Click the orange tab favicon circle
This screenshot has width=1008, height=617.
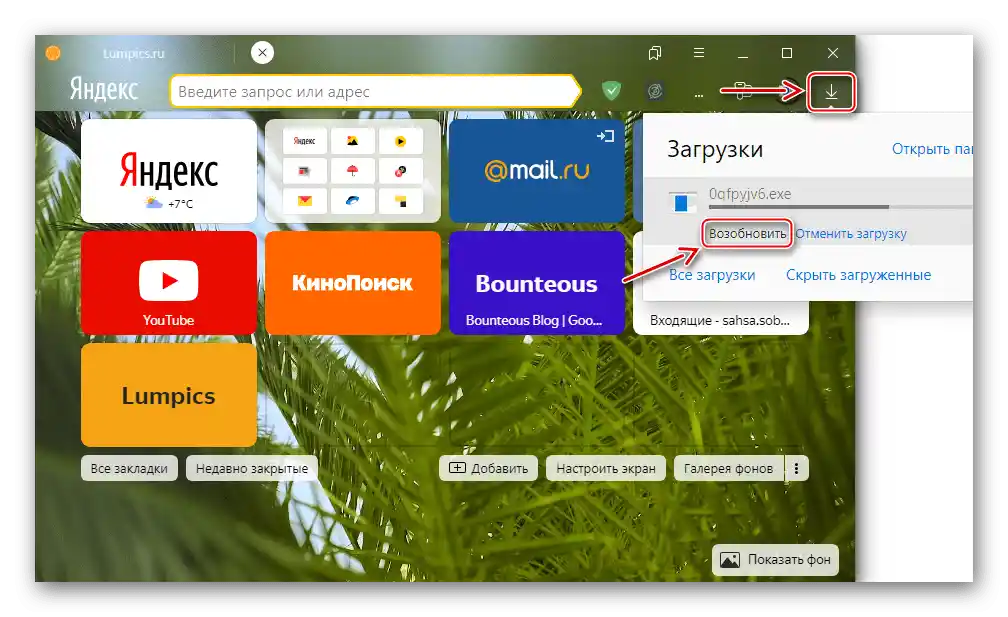(x=53, y=53)
